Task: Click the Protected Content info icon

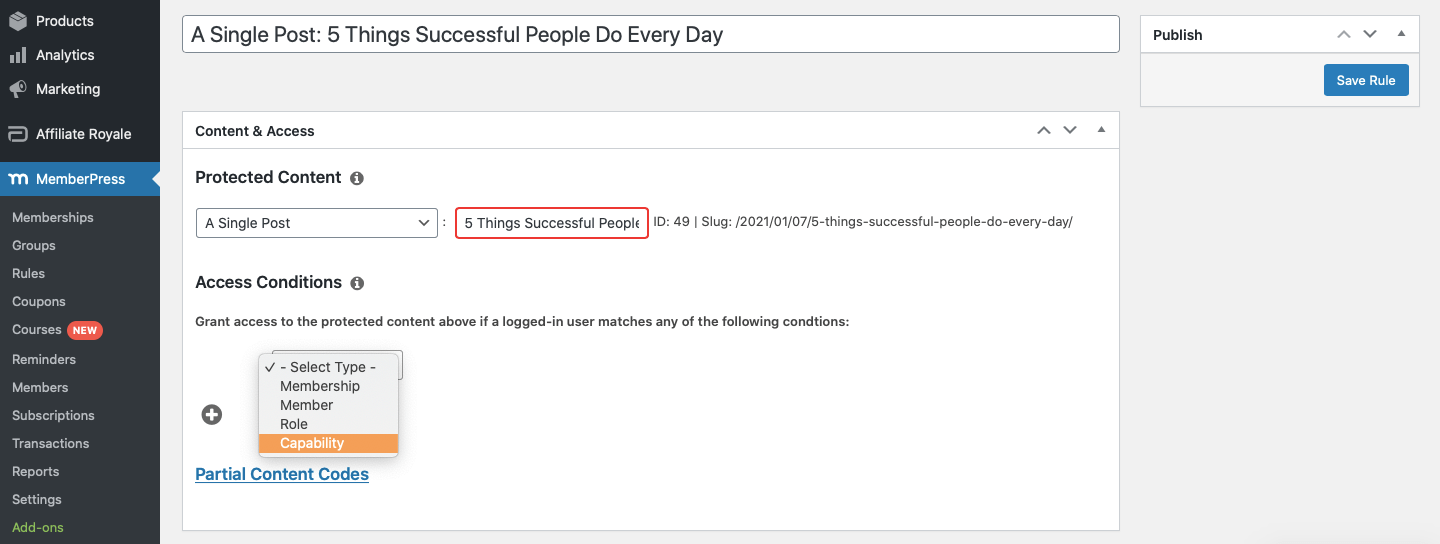Action: (357, 178)
